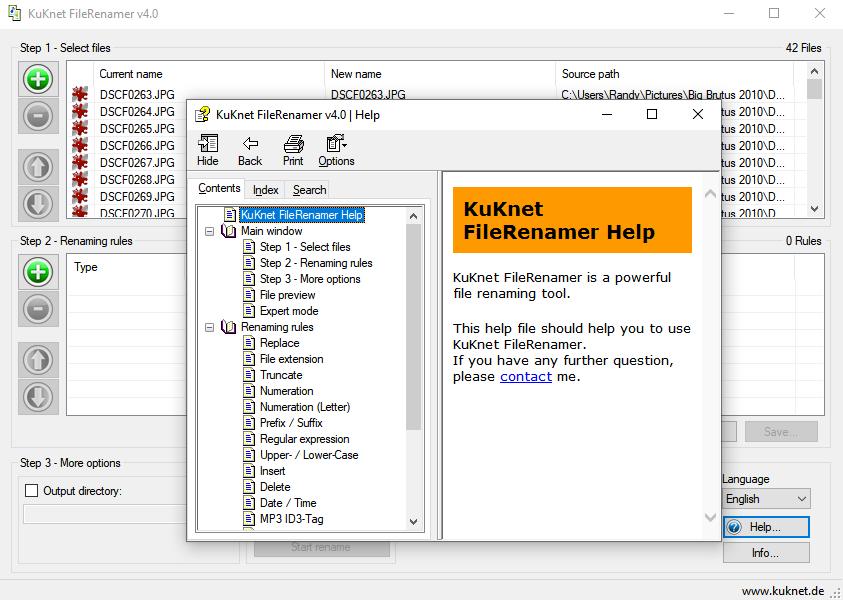This screenshot has height=600, width=843.
Task: Click the page icon beside Insert topic
Action: 249,470
